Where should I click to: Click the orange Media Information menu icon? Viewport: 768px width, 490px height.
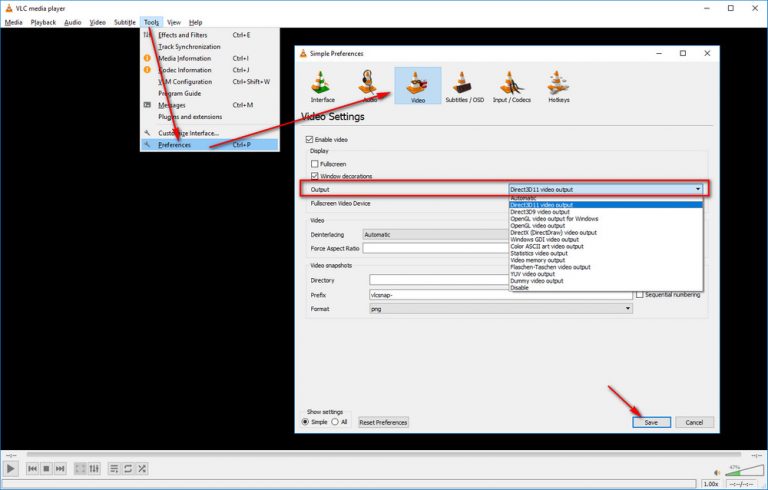(147, 58)
